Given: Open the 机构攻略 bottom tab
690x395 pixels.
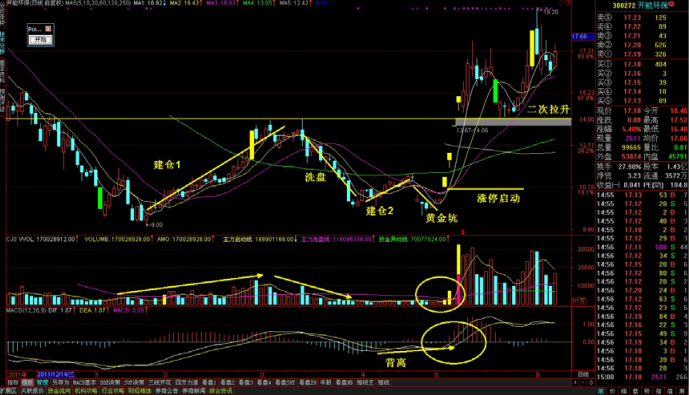Looking at the screenshot, I should coord(86,391).
